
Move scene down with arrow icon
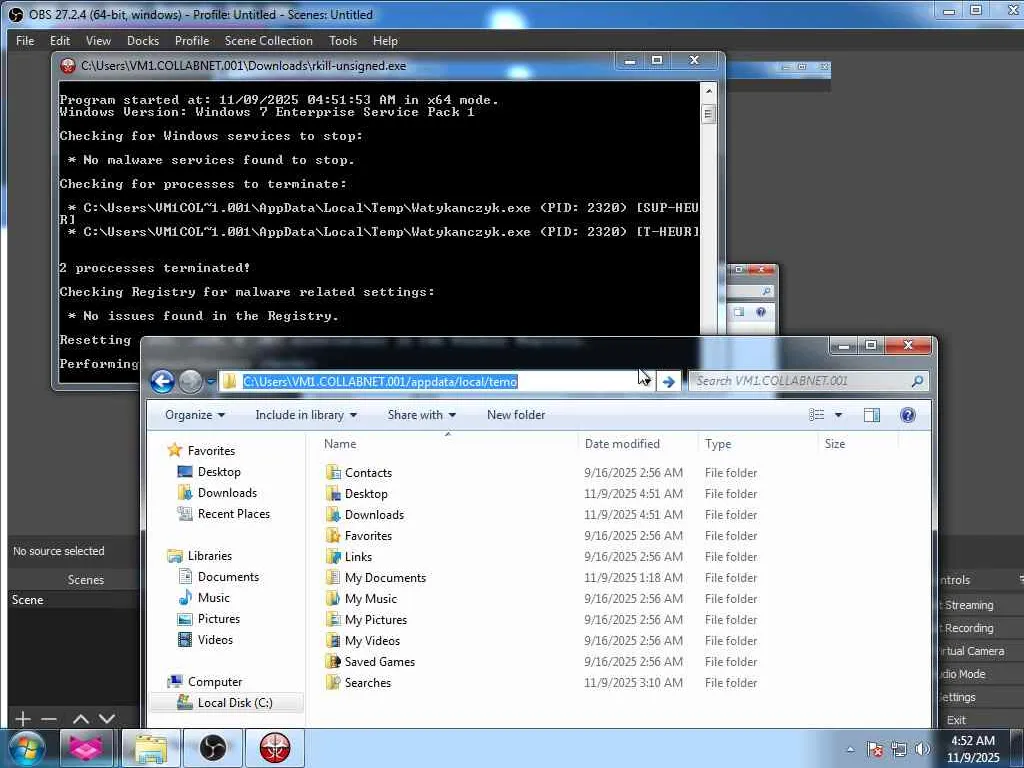click(107, 719)
